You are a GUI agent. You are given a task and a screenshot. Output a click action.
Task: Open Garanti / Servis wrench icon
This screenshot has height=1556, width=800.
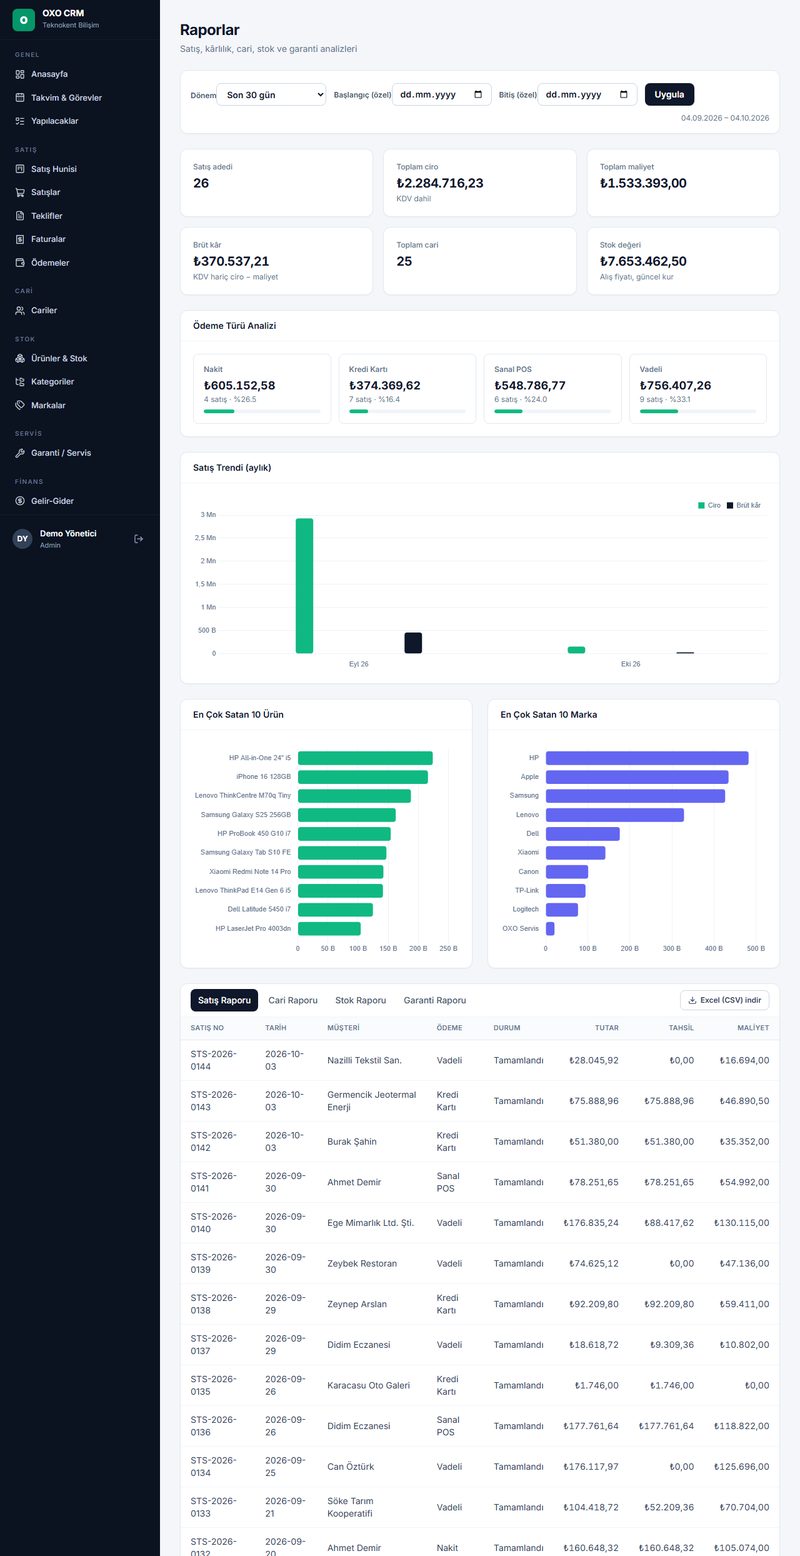(20, 453)
